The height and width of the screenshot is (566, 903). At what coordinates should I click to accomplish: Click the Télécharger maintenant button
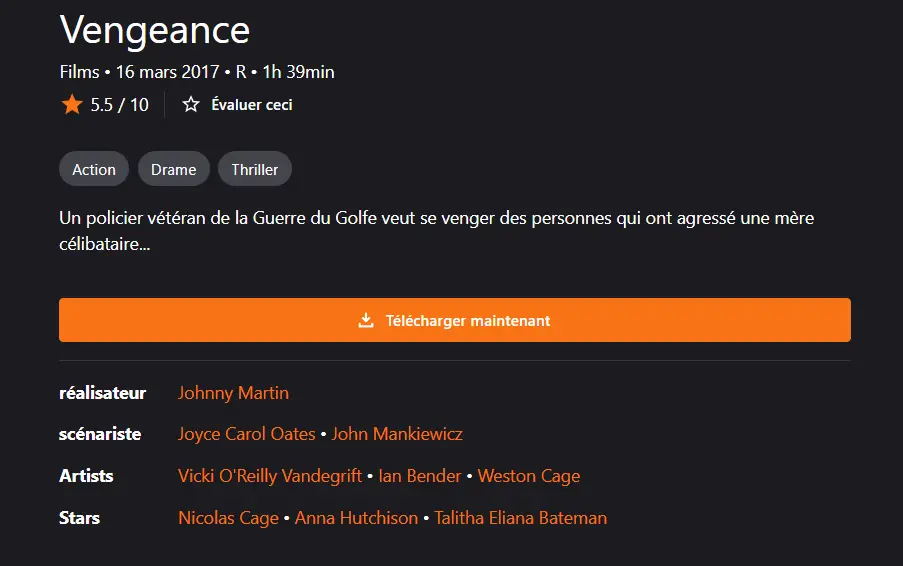pos(455,320)
